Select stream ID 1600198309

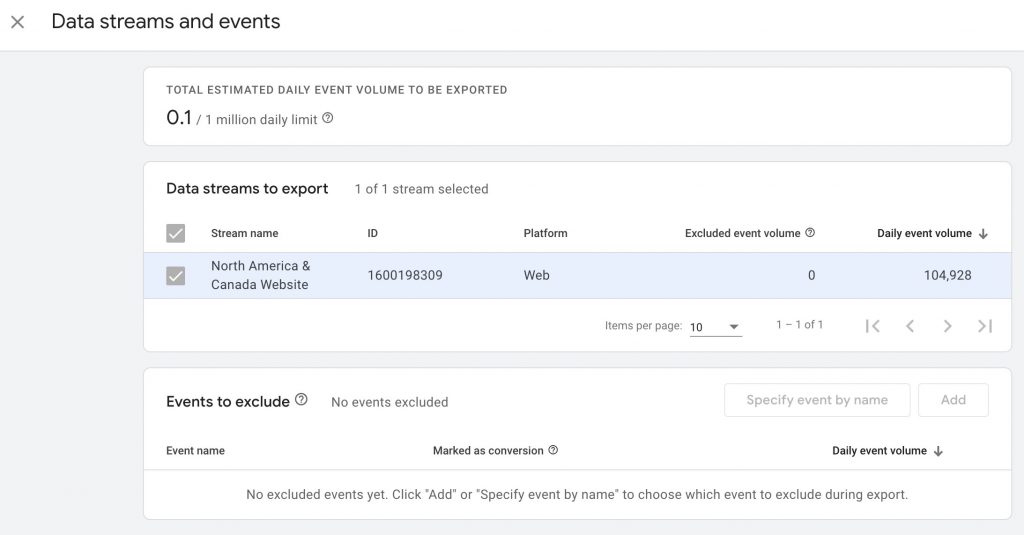405,275
